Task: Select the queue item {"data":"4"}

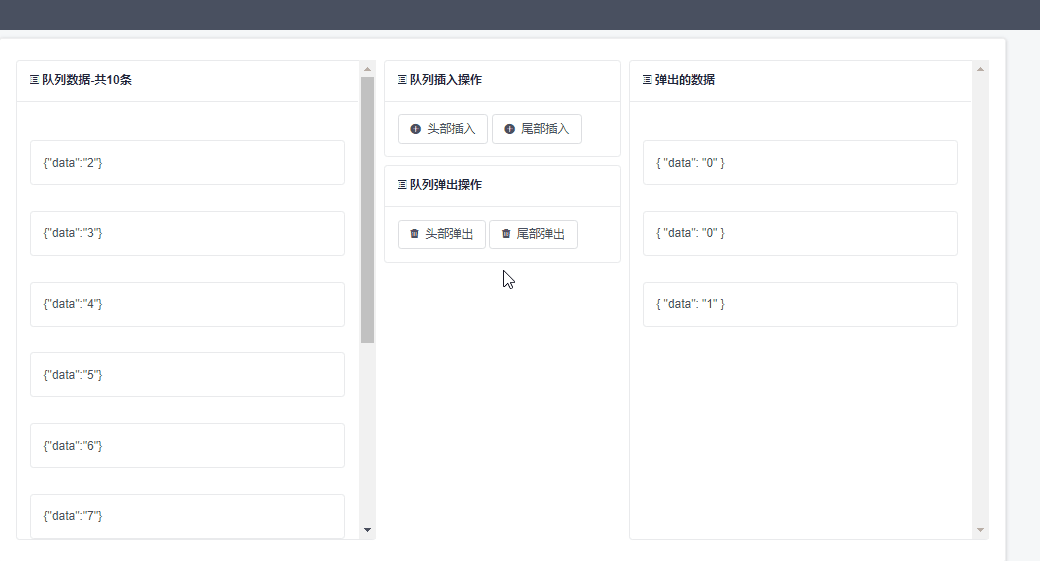Action: point(187,304)
